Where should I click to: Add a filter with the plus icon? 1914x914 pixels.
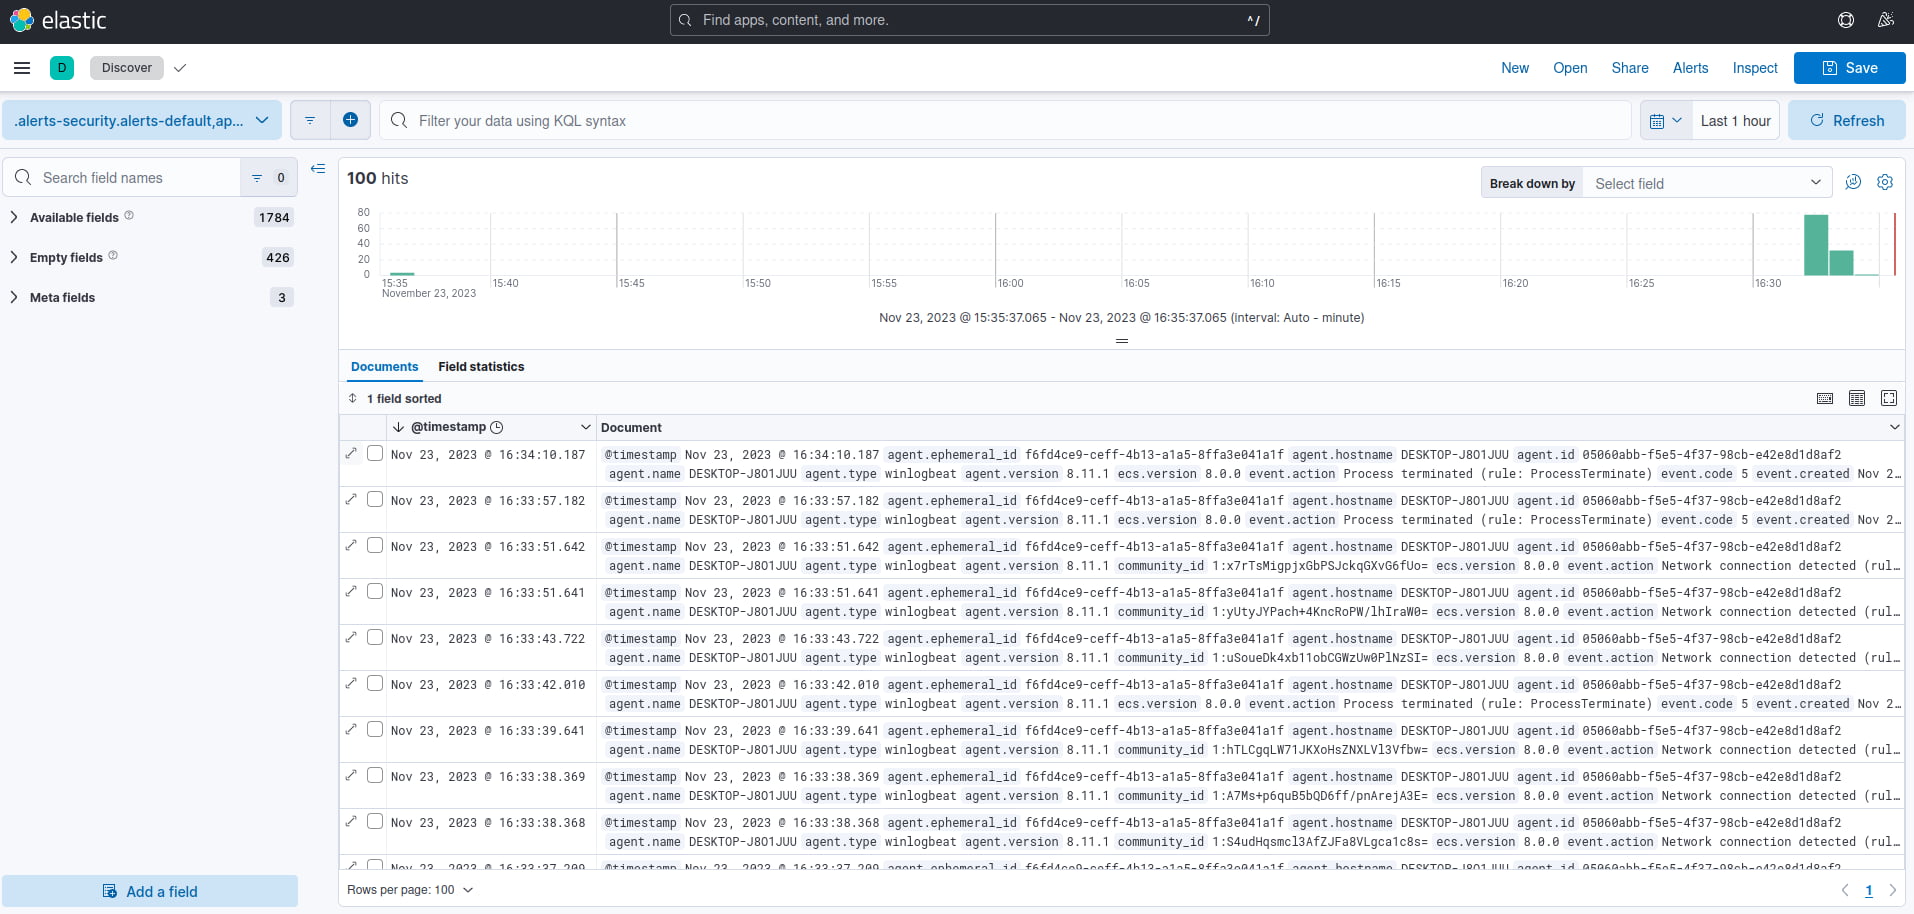[351, 120]
